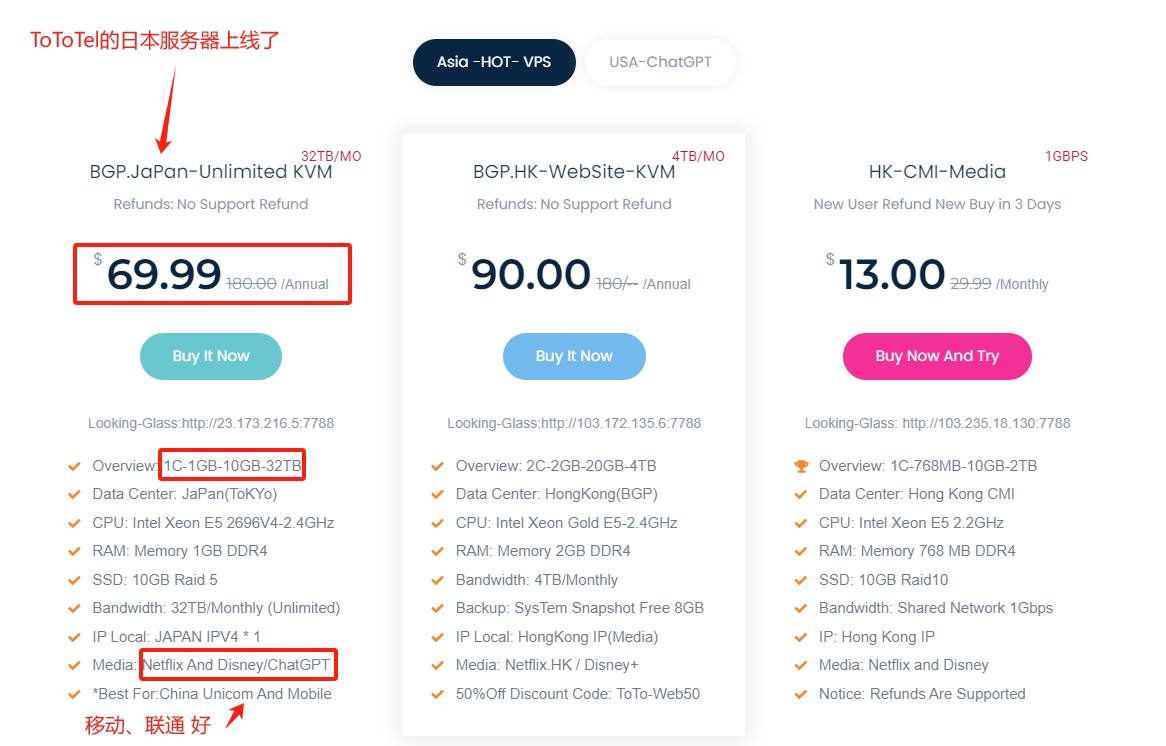Screen dimensions: 1166x746
Task: Visit the Looking-Glass link for 103.172.135.6
Action: [x=574, y=423]
